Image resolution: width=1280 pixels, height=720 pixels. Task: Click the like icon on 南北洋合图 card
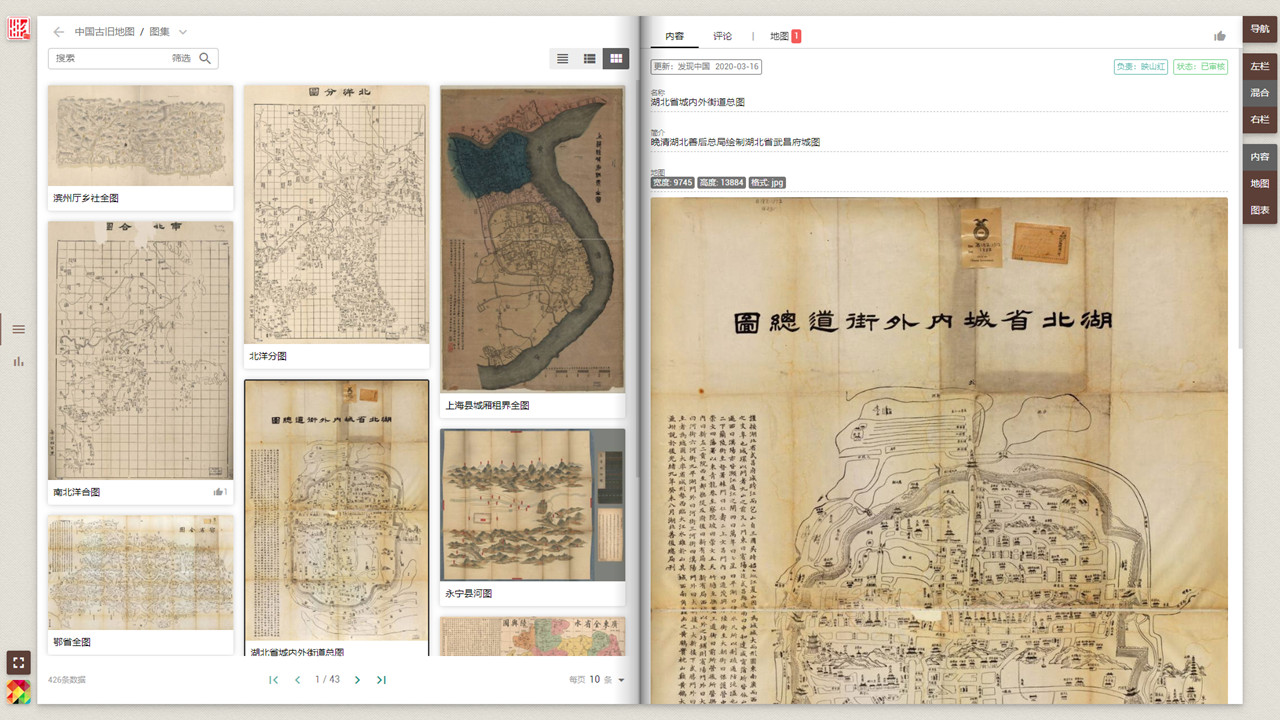(x=220, y=492)
